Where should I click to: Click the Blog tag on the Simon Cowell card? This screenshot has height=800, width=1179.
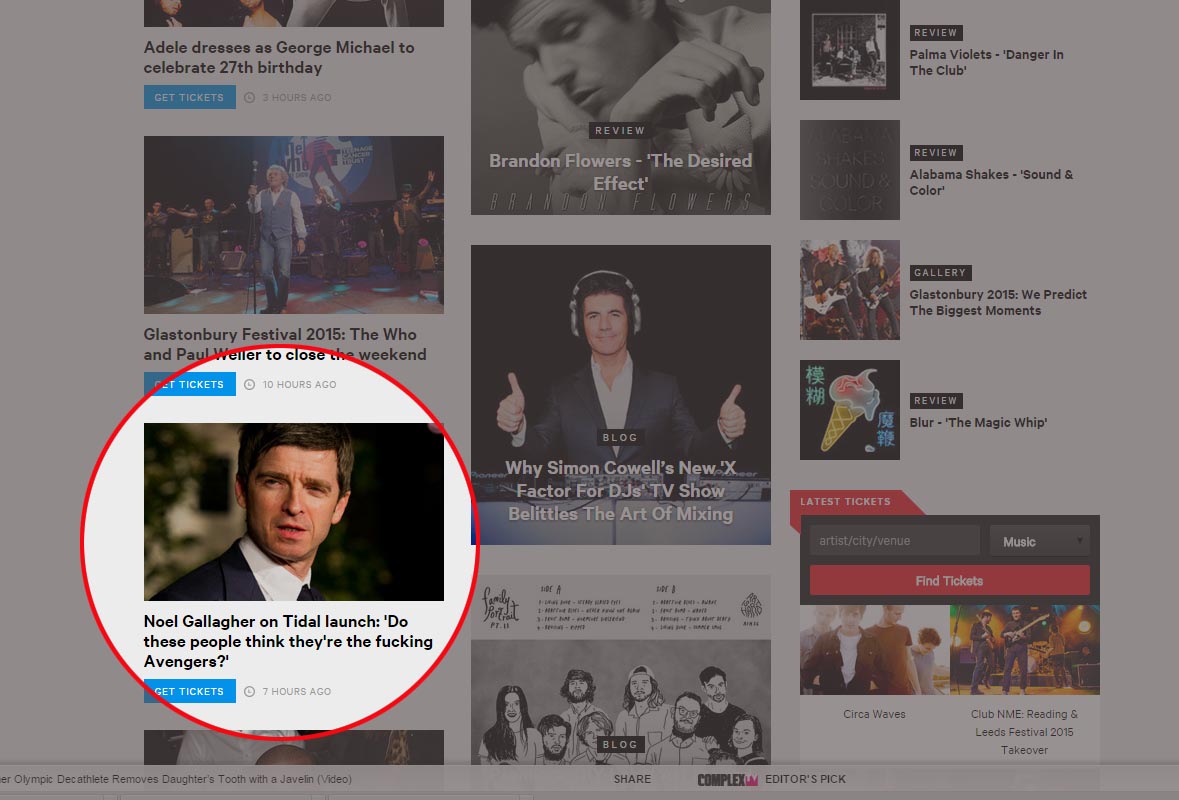(620, 438)
